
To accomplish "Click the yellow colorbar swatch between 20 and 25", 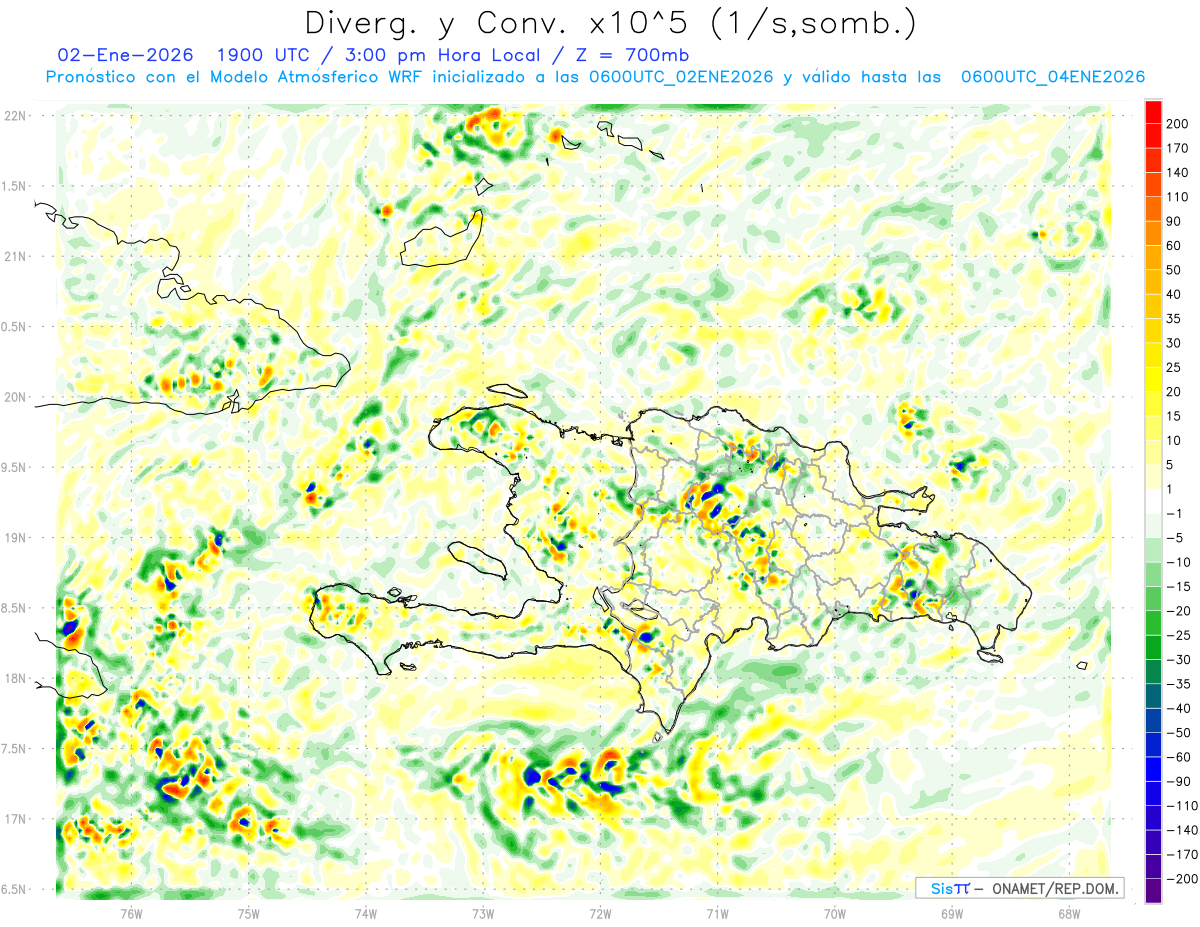I will click(1153, 379).
